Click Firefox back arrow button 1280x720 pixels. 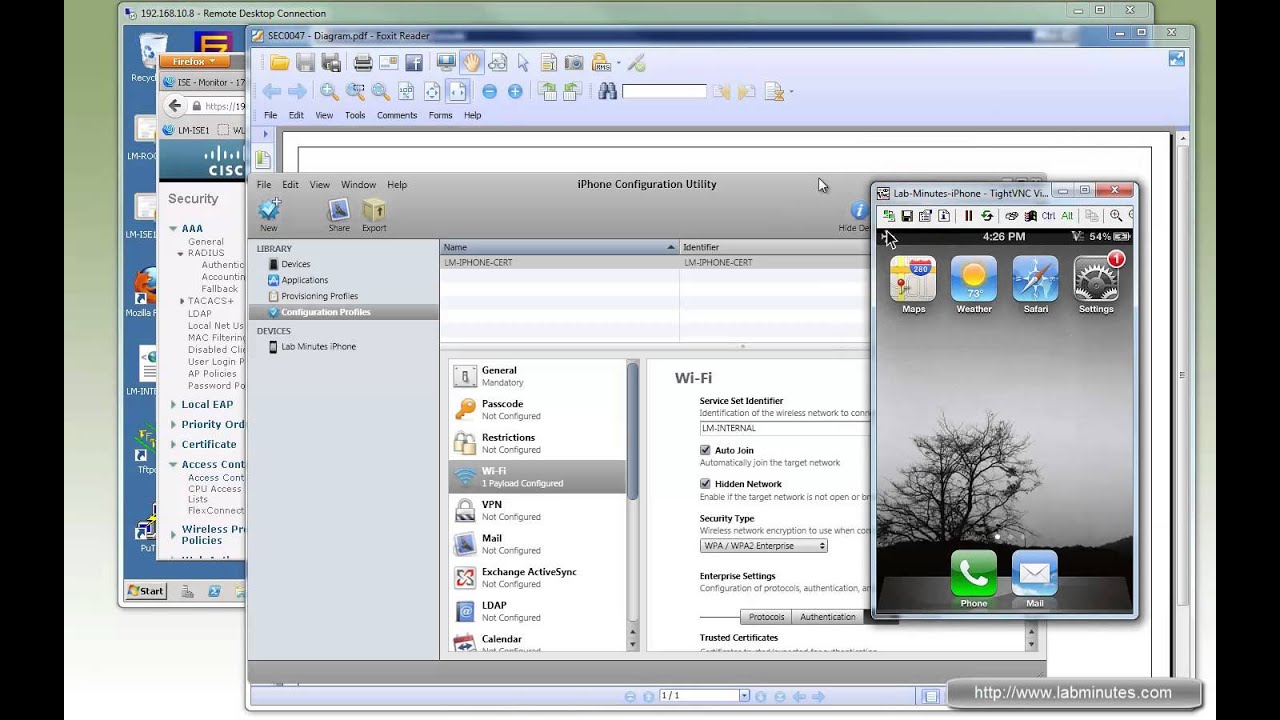pyautogui.click(x=175, y=105)
